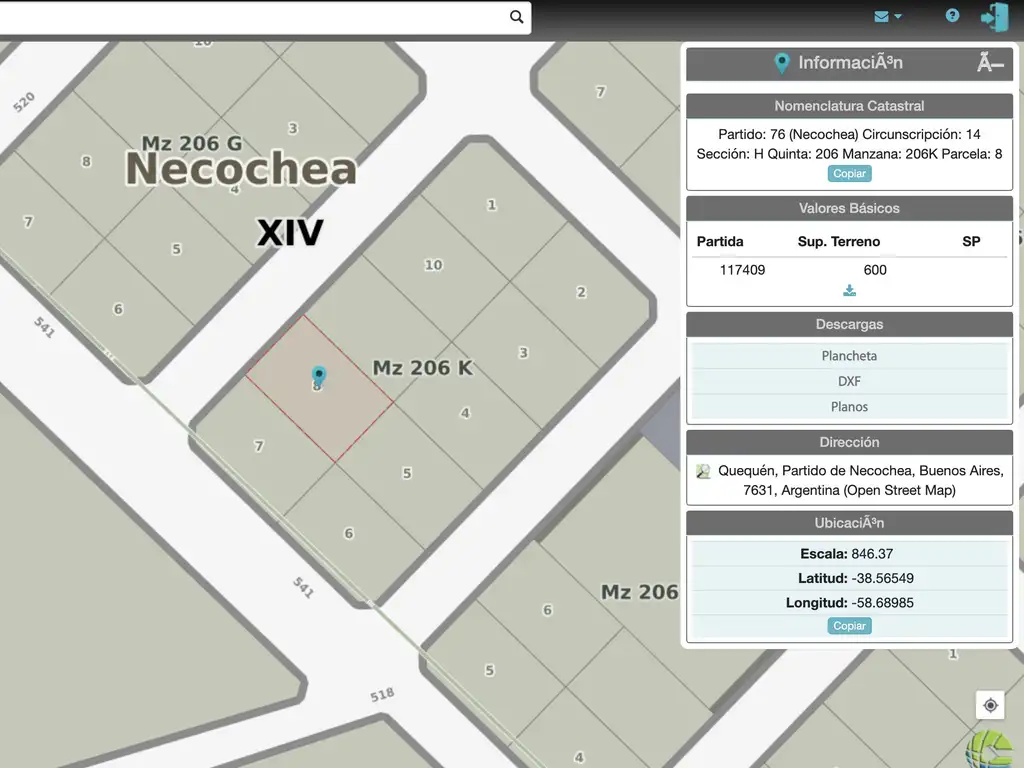Click the green globe logo
Screen dimensions: 1024x768
[992, 750]
